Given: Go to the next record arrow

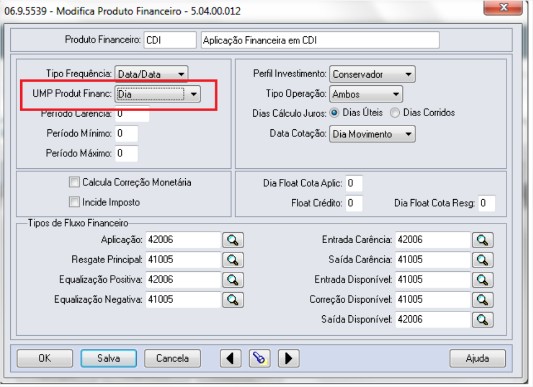Looking at the screenshot, I should click(289, 358).
